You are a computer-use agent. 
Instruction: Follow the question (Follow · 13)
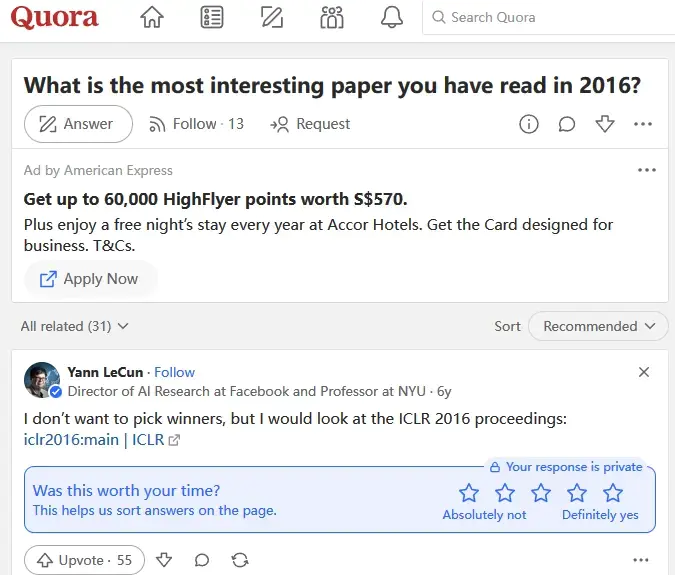click(x=196, y=124)
